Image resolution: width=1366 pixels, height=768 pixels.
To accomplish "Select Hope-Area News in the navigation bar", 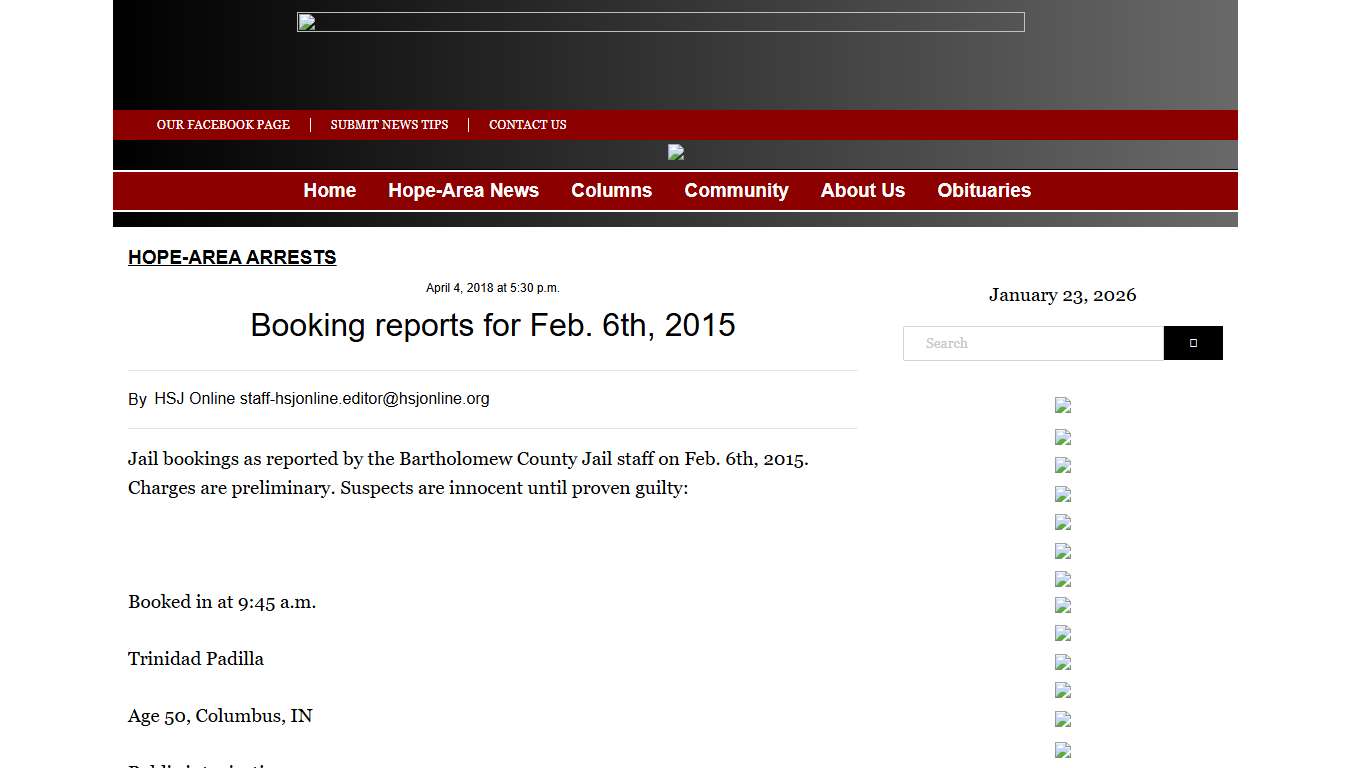I will pos(463,190).
